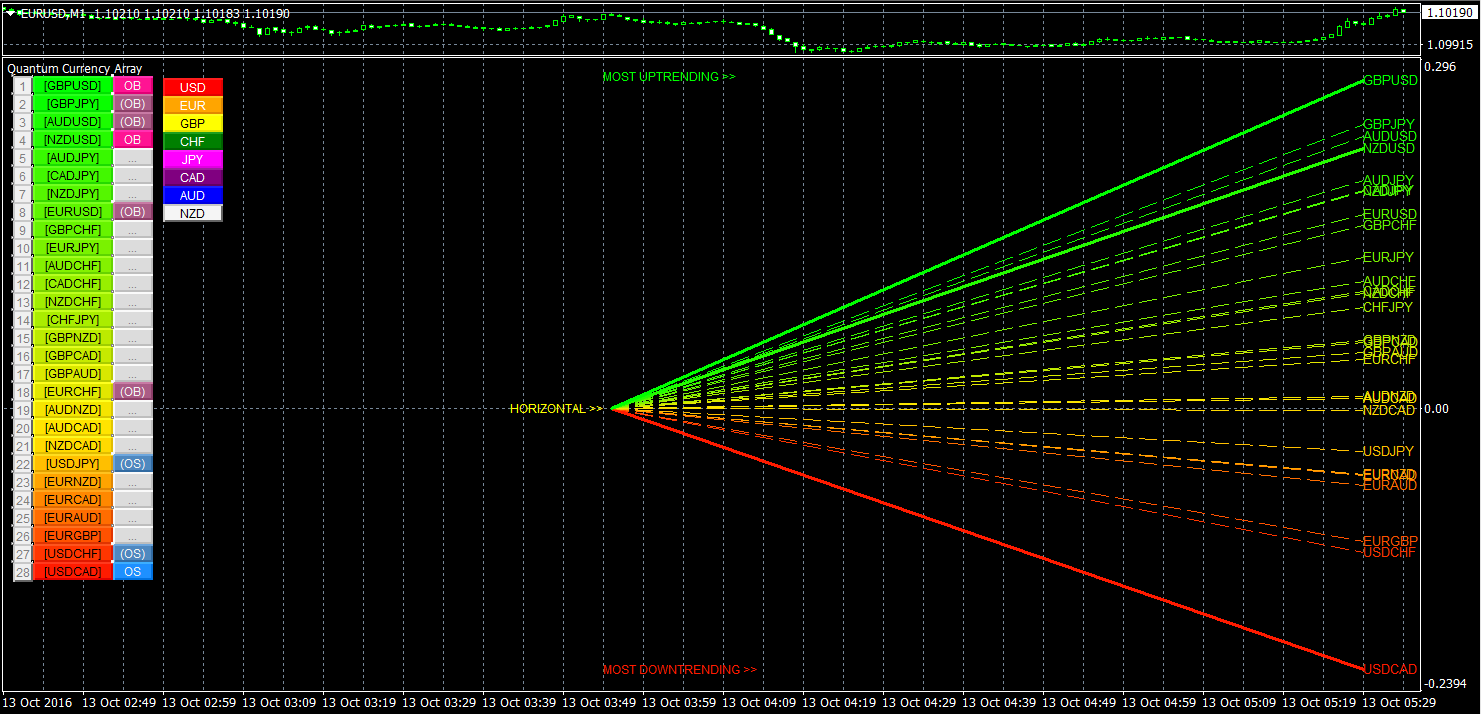The height and width of the screenshot is (714, 1482).
Task: Toggle the orange EUR currency filter
Action: [x=193, y=106]
